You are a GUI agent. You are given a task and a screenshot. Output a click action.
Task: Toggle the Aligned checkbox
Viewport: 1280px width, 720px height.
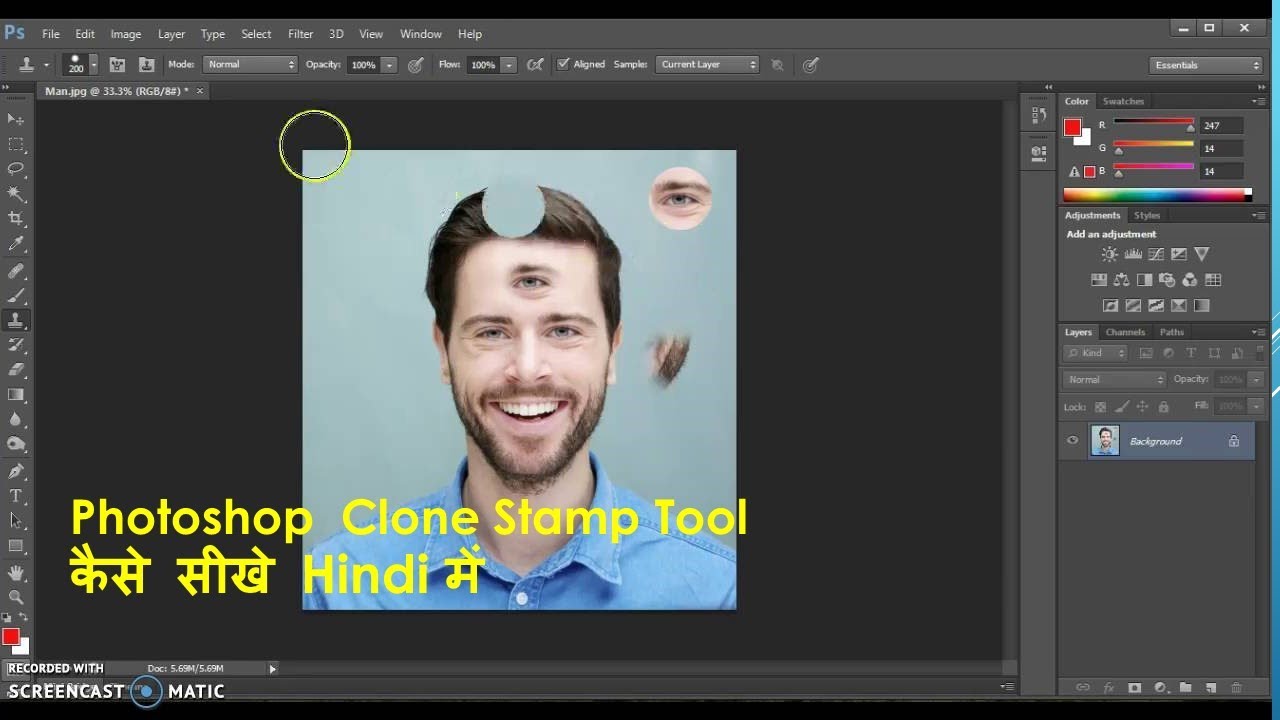coord(563,64)
